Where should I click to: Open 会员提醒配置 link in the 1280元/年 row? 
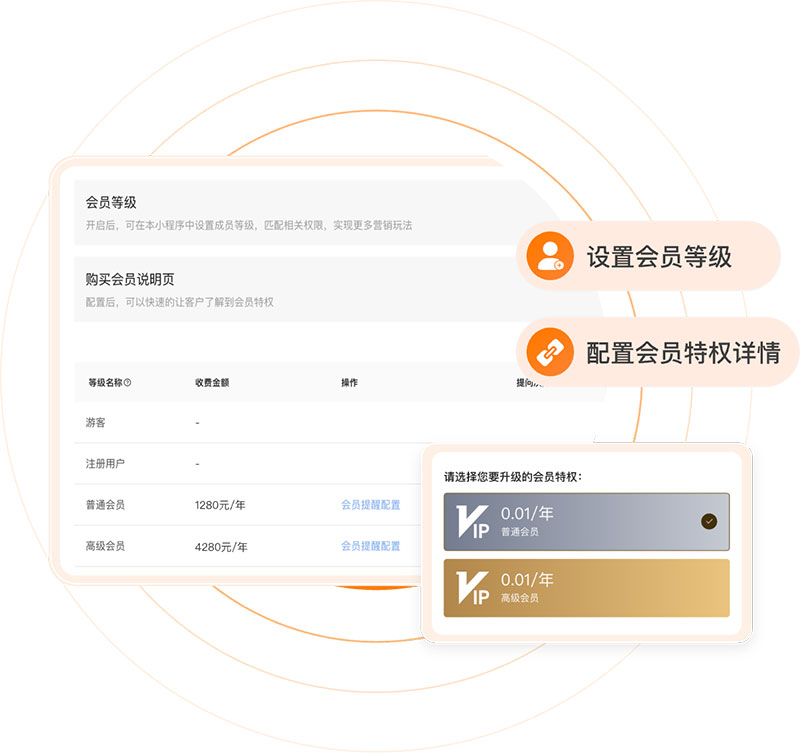tap(370, 505)
